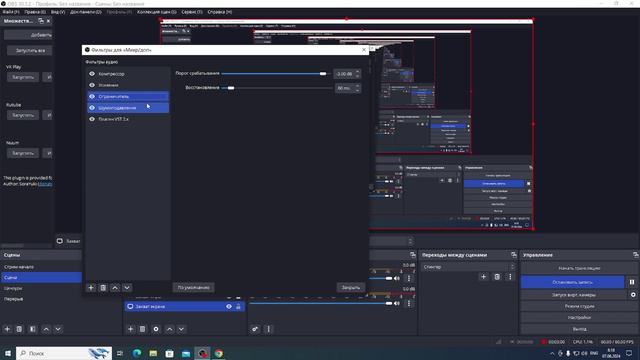Click Запустить все in multi-stream panel
Screen dimensions: 640x360
click(x=30, y=51)
